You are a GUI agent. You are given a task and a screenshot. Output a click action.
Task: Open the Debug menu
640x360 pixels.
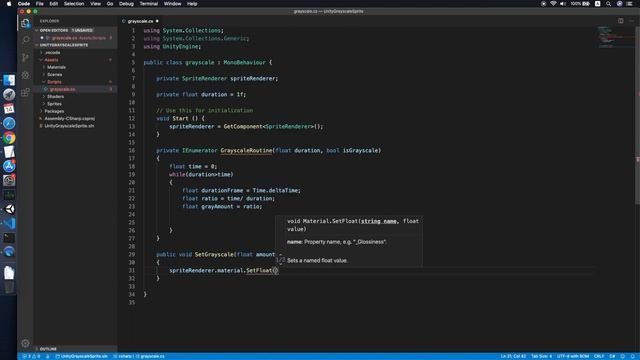pyautogui.click(x=126, y=4)
